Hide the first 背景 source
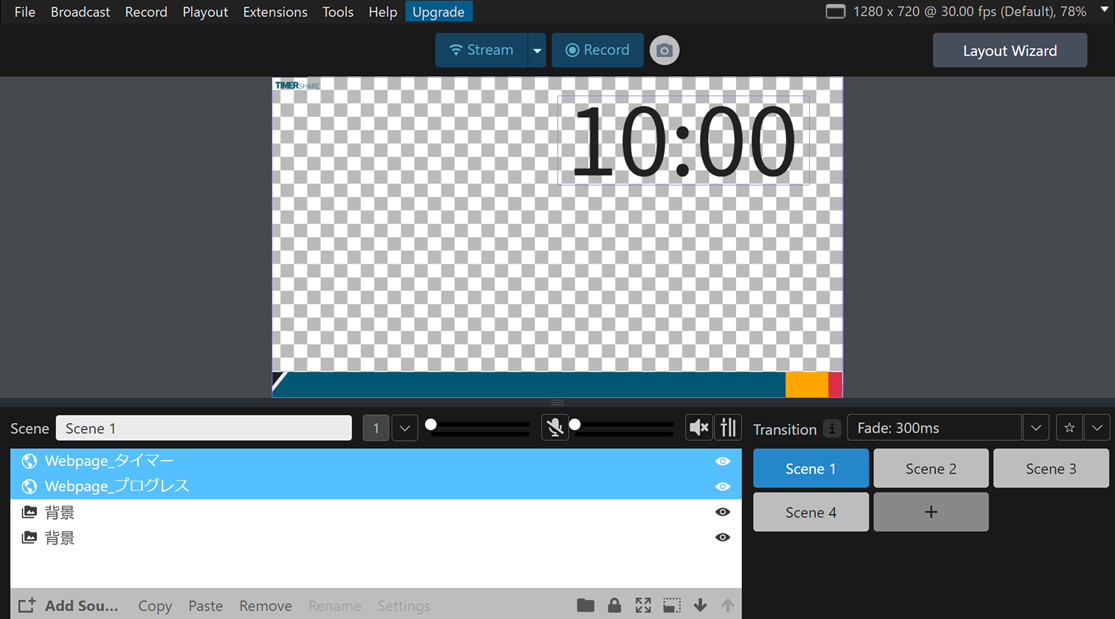 [723, 512]
